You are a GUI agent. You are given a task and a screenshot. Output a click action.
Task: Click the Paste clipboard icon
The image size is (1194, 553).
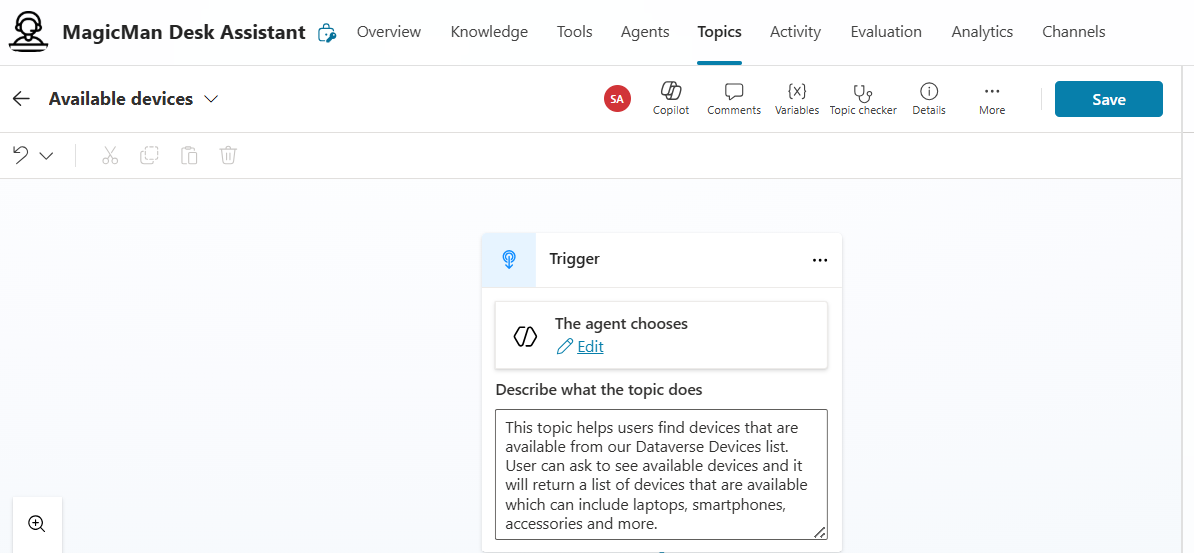(189, 155)
